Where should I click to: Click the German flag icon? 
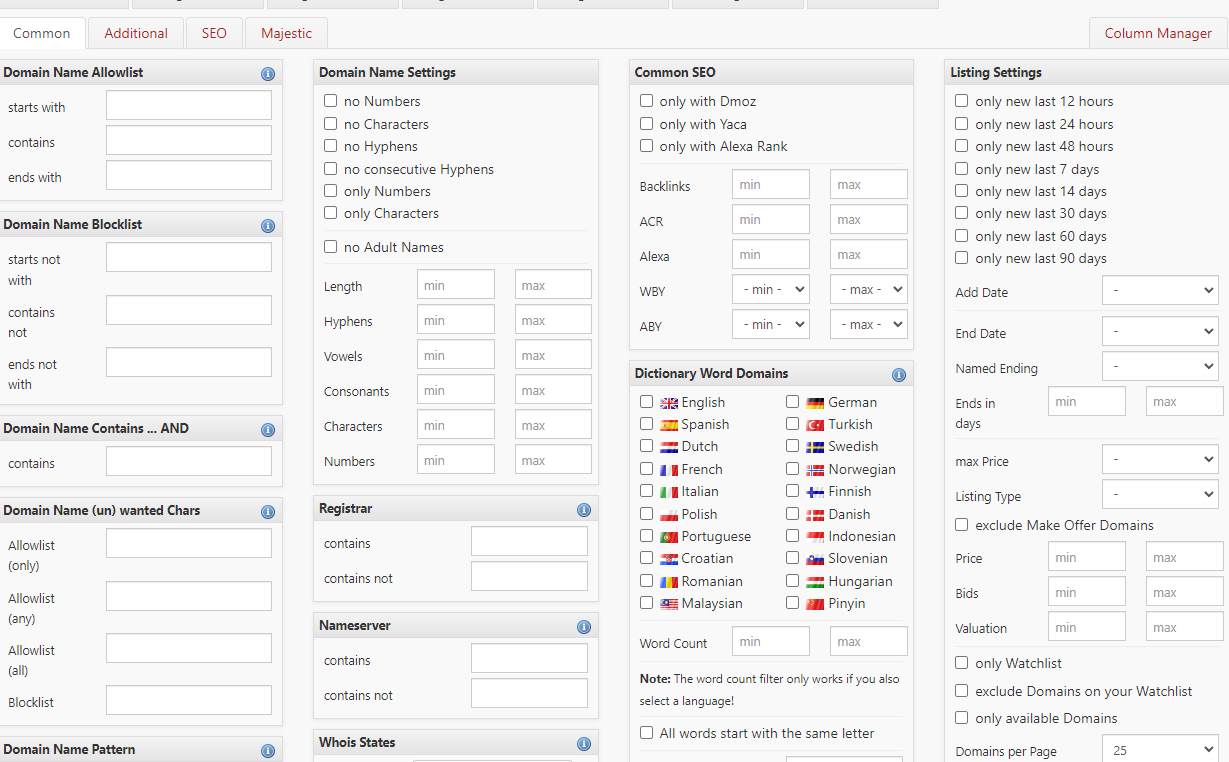[x=815, y=403]
